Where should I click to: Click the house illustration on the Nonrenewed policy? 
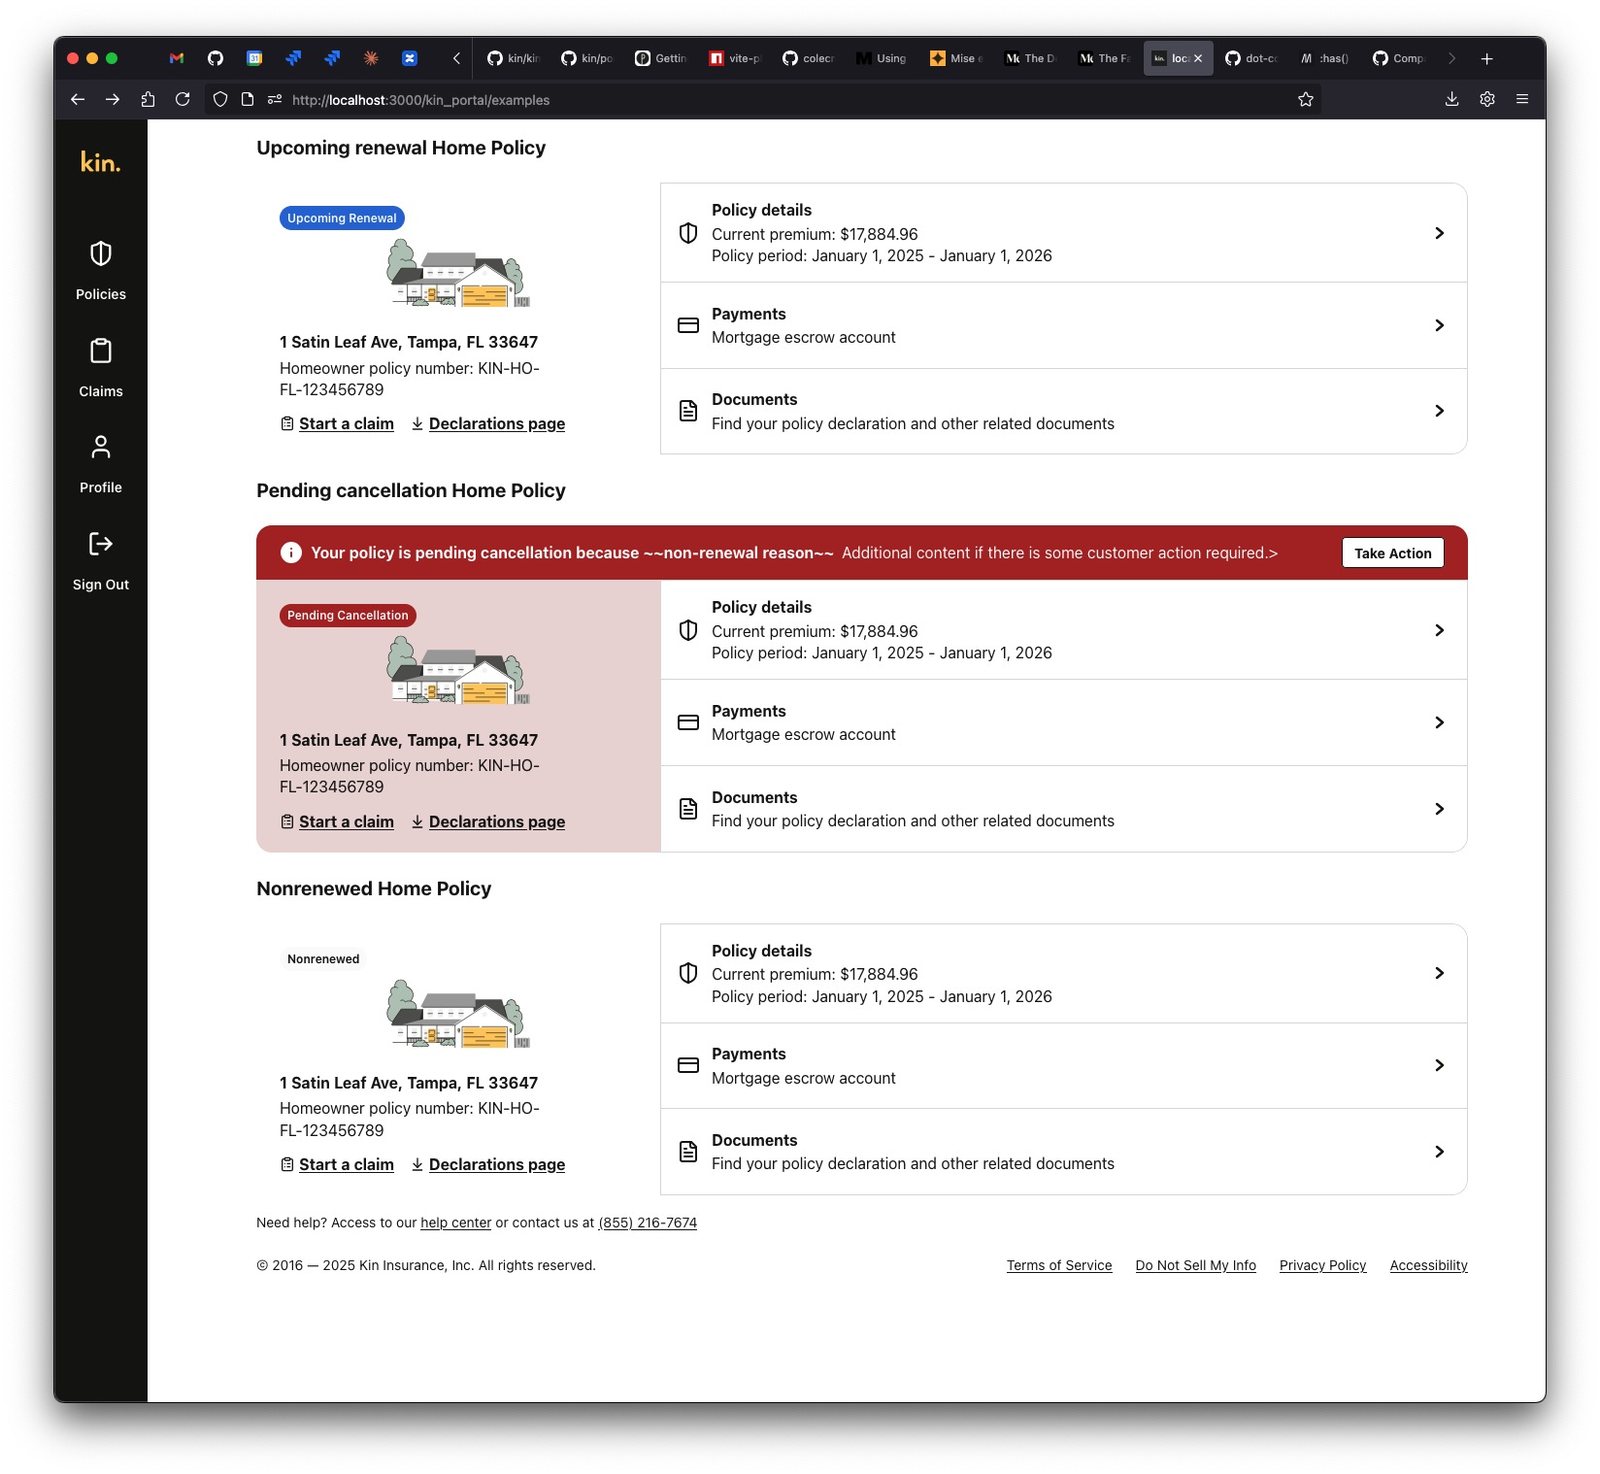tap(458, 1013)
